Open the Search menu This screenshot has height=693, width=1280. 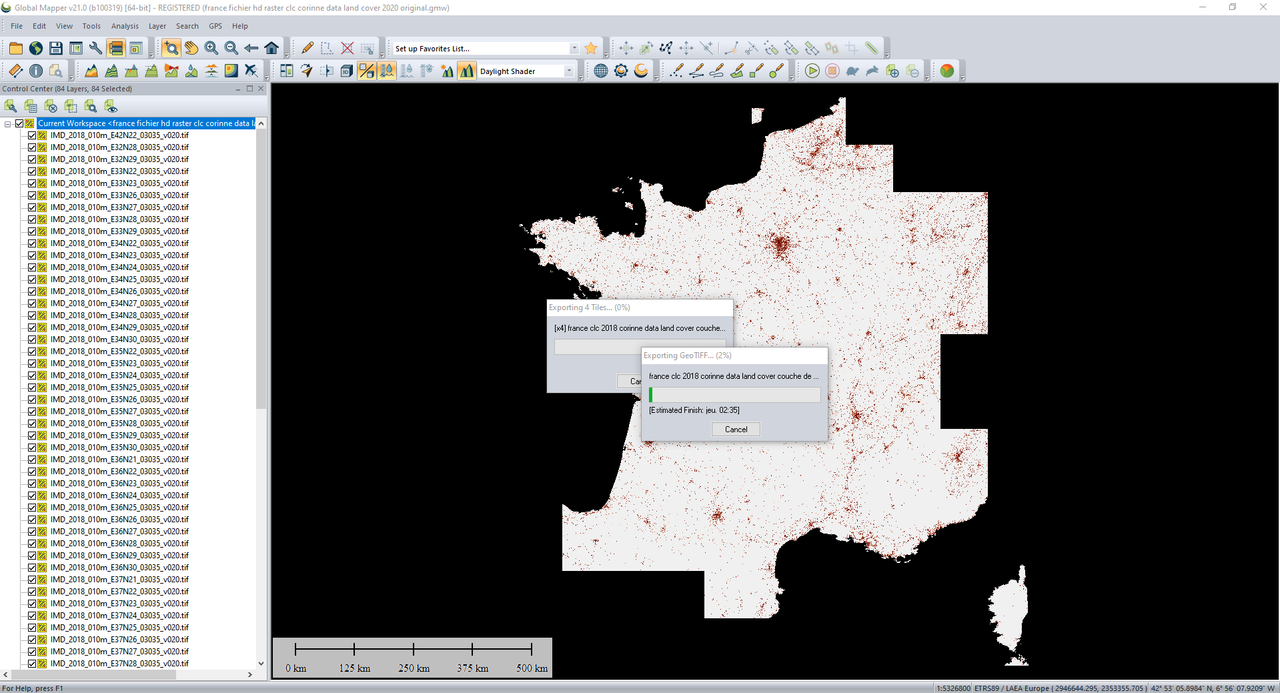(187, 26)
